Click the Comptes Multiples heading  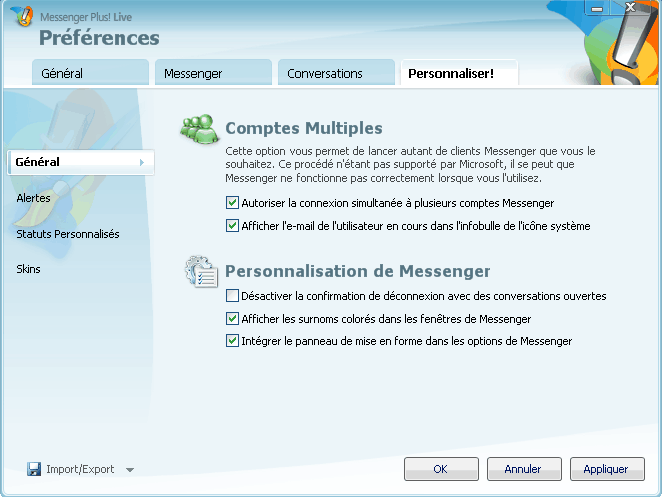pos(304,128)
